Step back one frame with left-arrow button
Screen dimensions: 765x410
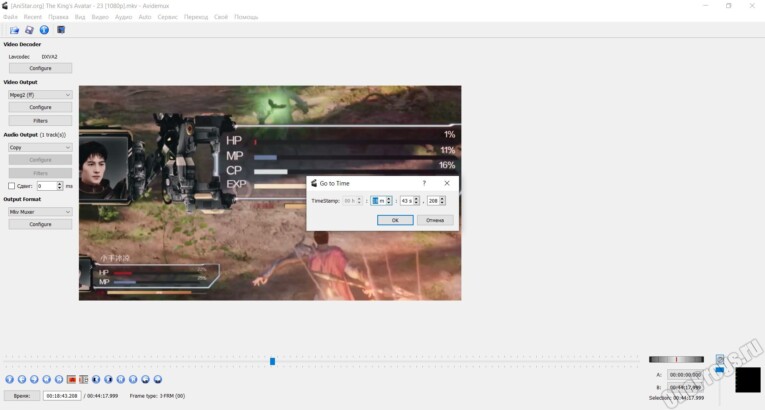[x=22, y=379]
